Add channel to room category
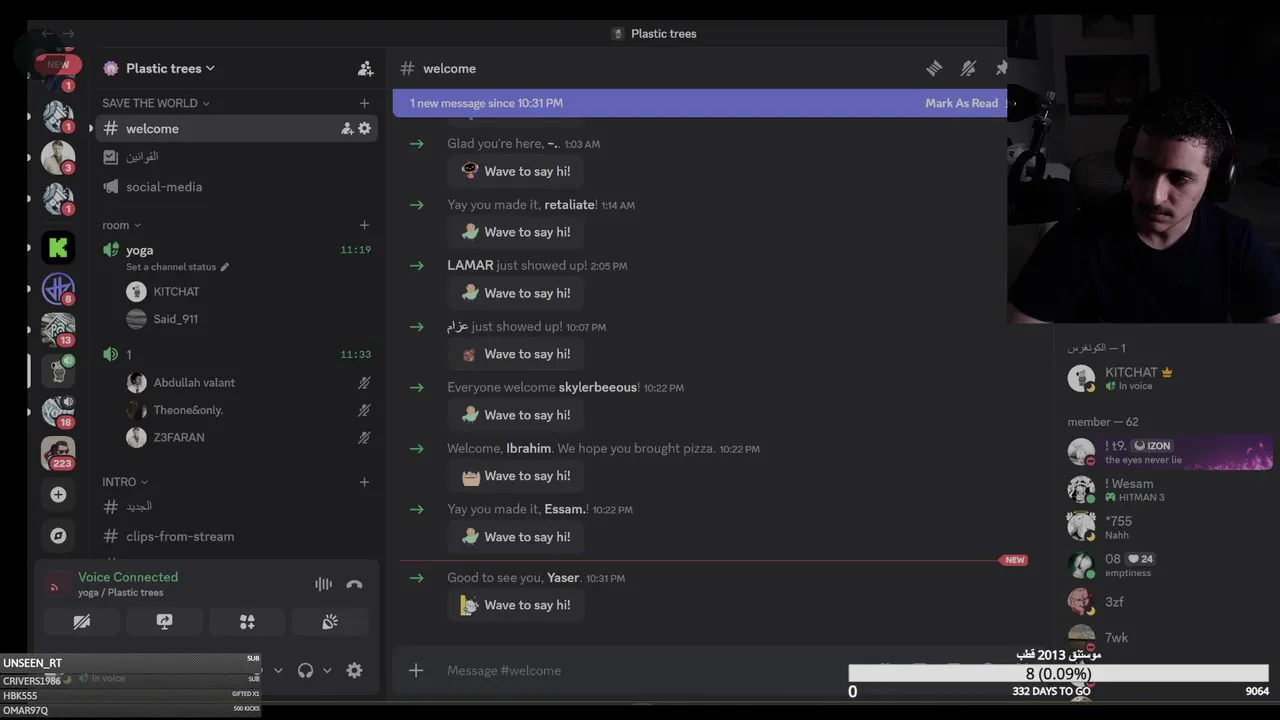This screenshot has height=720, width=1280. tap(364, 225)
